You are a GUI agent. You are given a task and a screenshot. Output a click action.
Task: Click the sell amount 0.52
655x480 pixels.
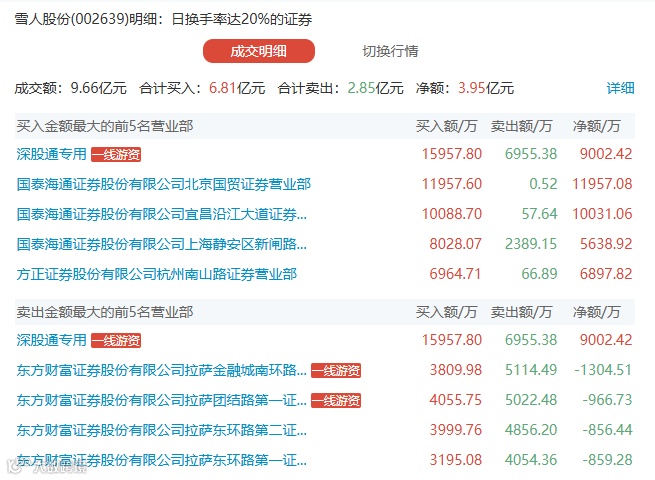pos(543,184)
